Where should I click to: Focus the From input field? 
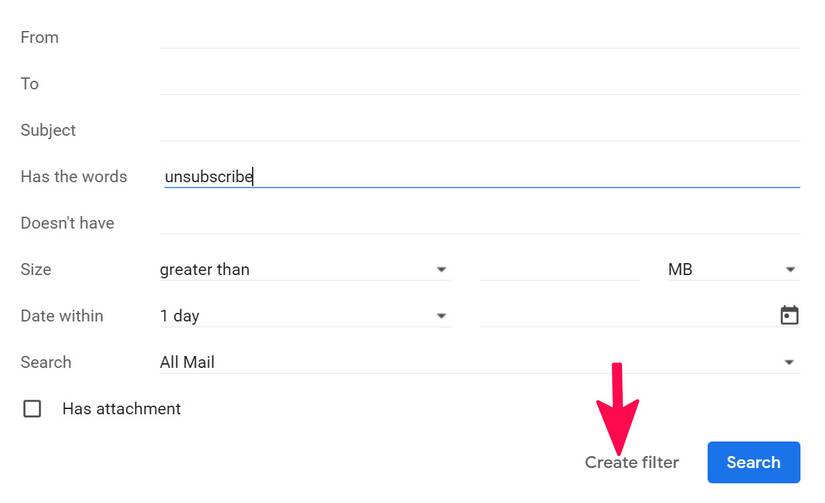click(479, 36)
